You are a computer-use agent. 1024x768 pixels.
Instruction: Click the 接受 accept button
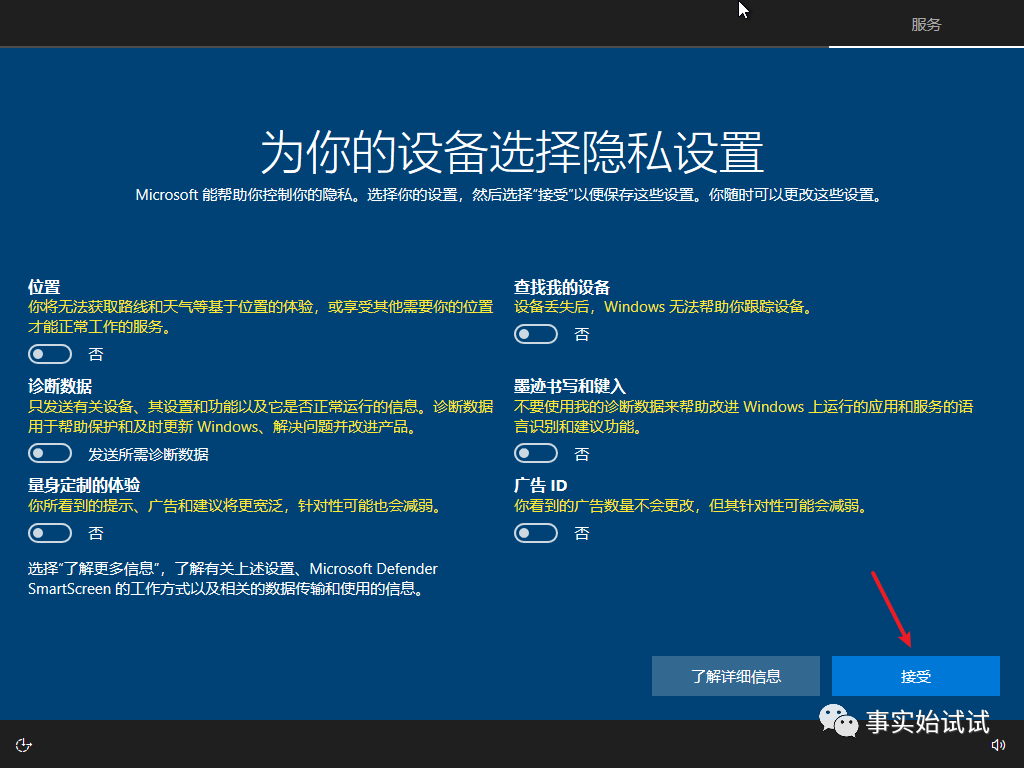click(916, 676)
